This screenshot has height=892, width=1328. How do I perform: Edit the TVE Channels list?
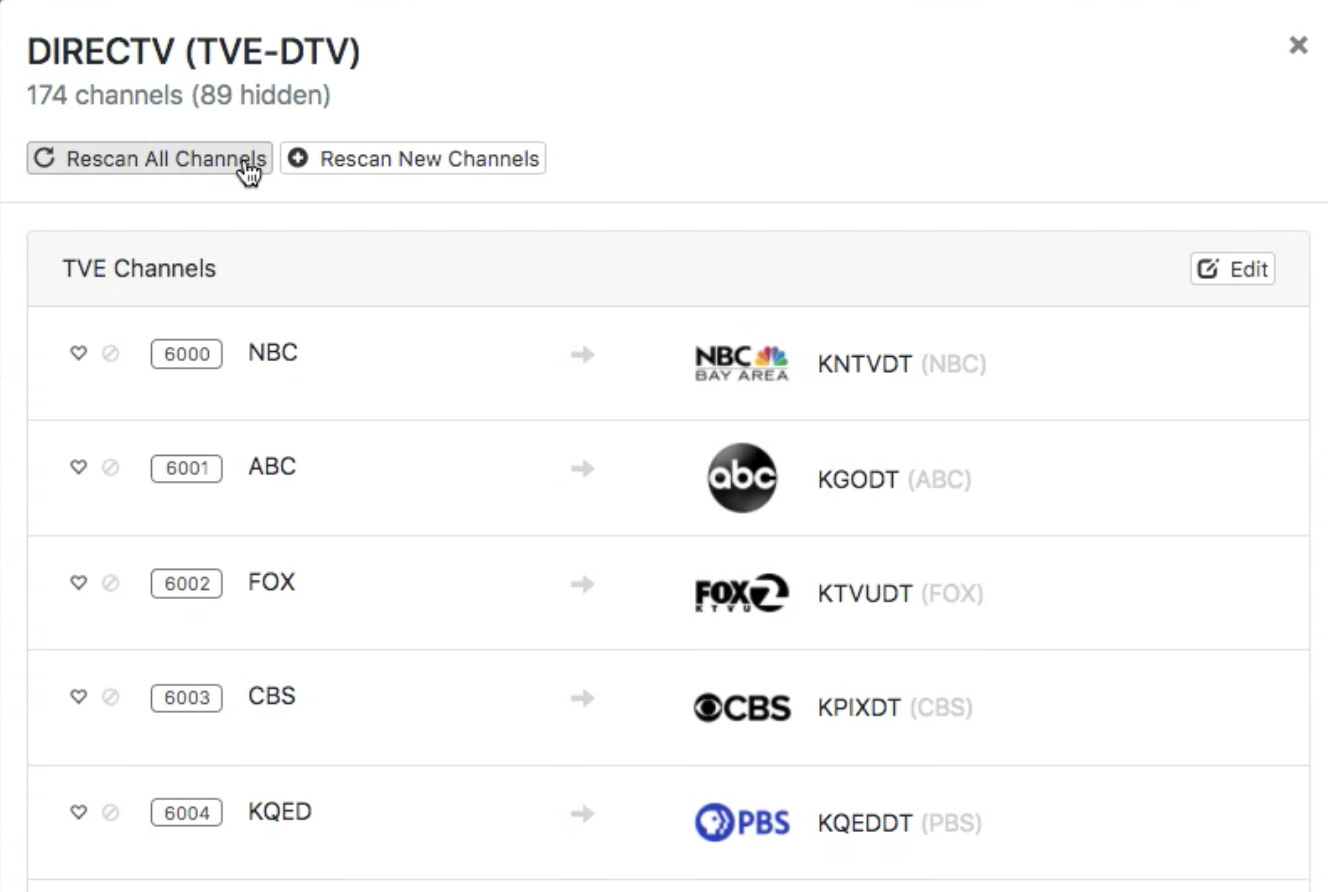pos(1232,269)
